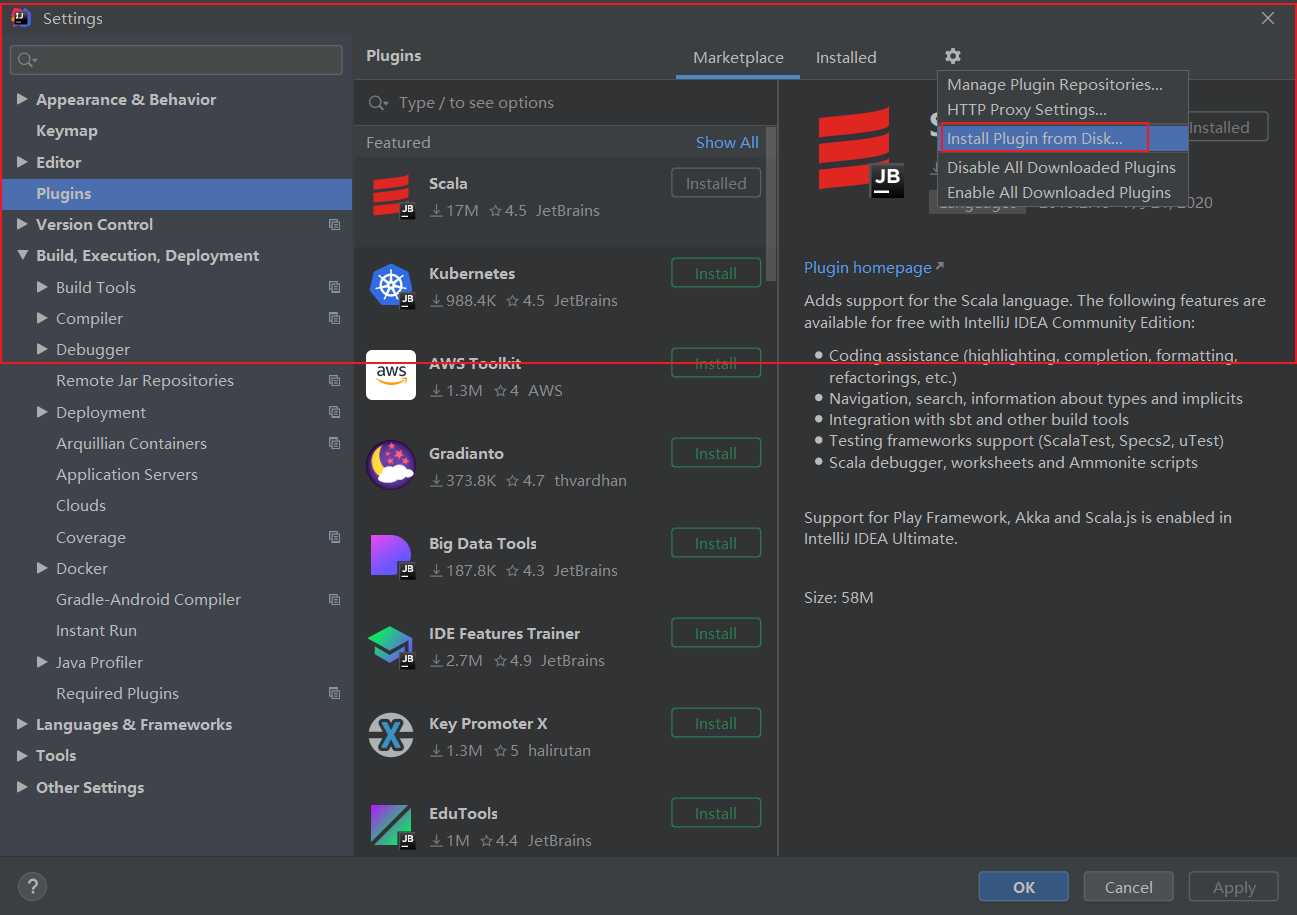Expand the Version Control node arrow
1297x915 pixels.
(x=22, y=224)
